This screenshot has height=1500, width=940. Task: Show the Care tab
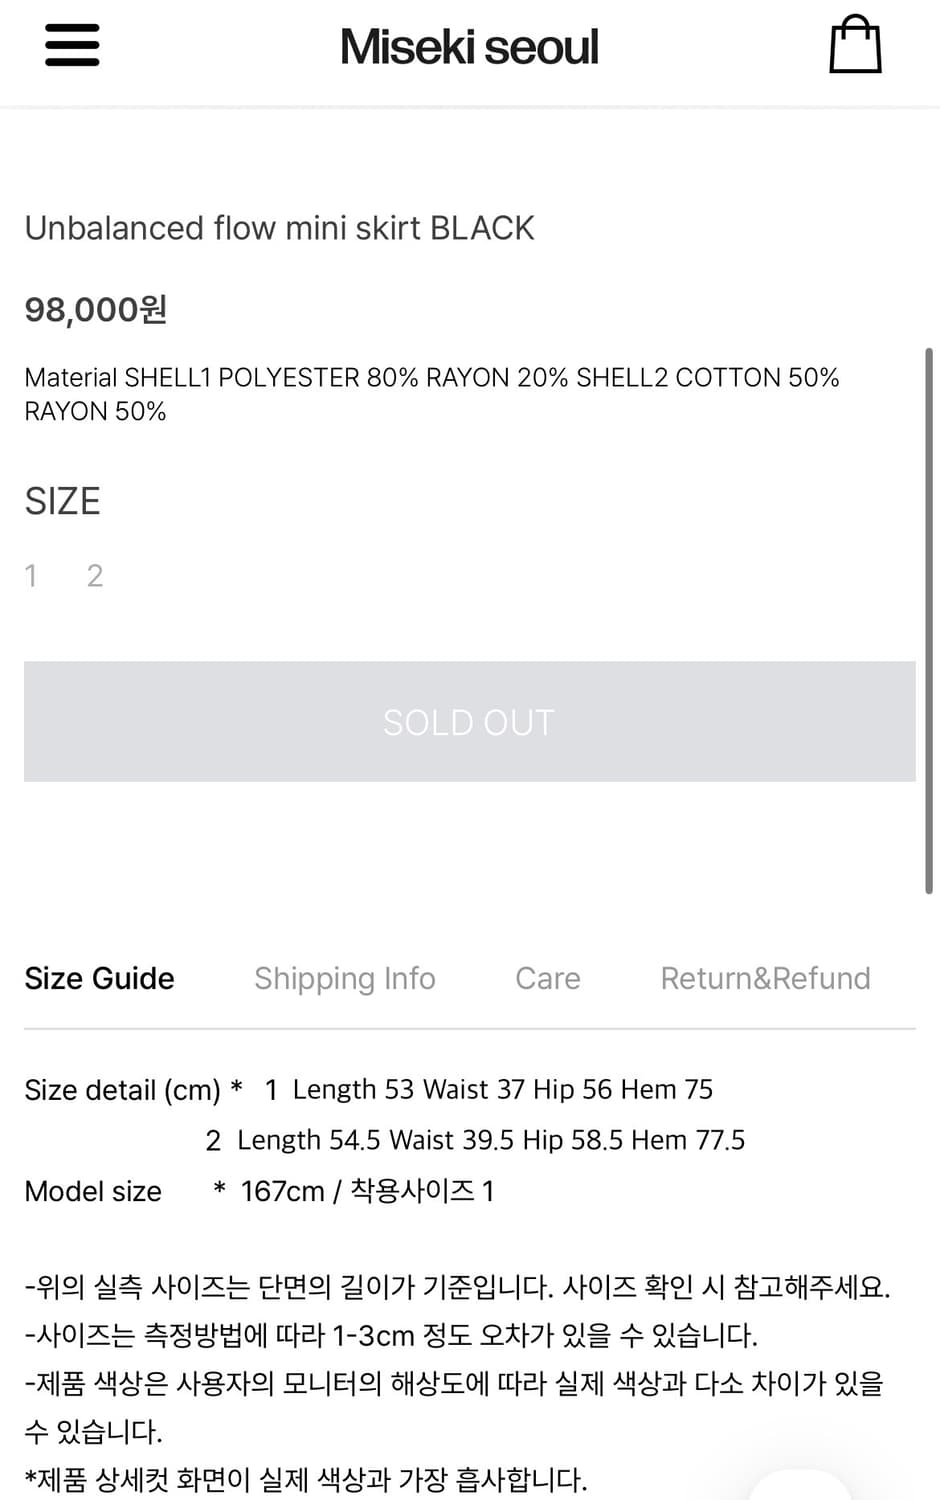click(x=547, y=978)
